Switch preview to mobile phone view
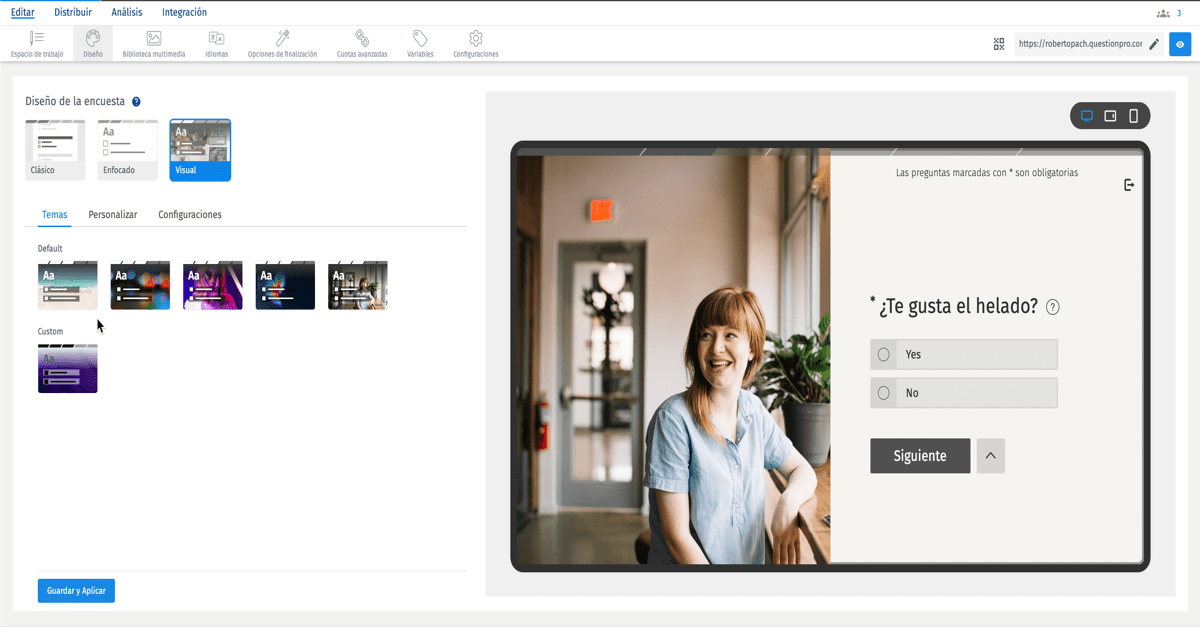Screen dimensions: 1200x630 point(1133,115)
